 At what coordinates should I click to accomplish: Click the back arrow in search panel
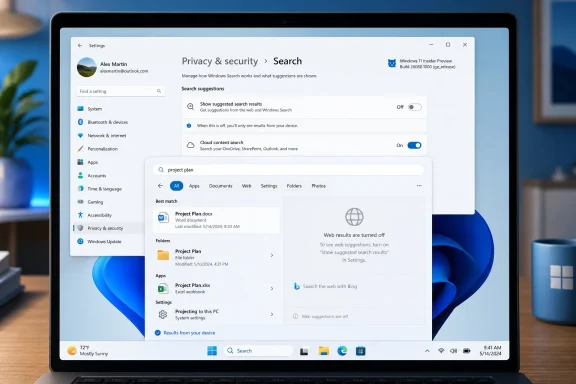(x=160, y=186)
